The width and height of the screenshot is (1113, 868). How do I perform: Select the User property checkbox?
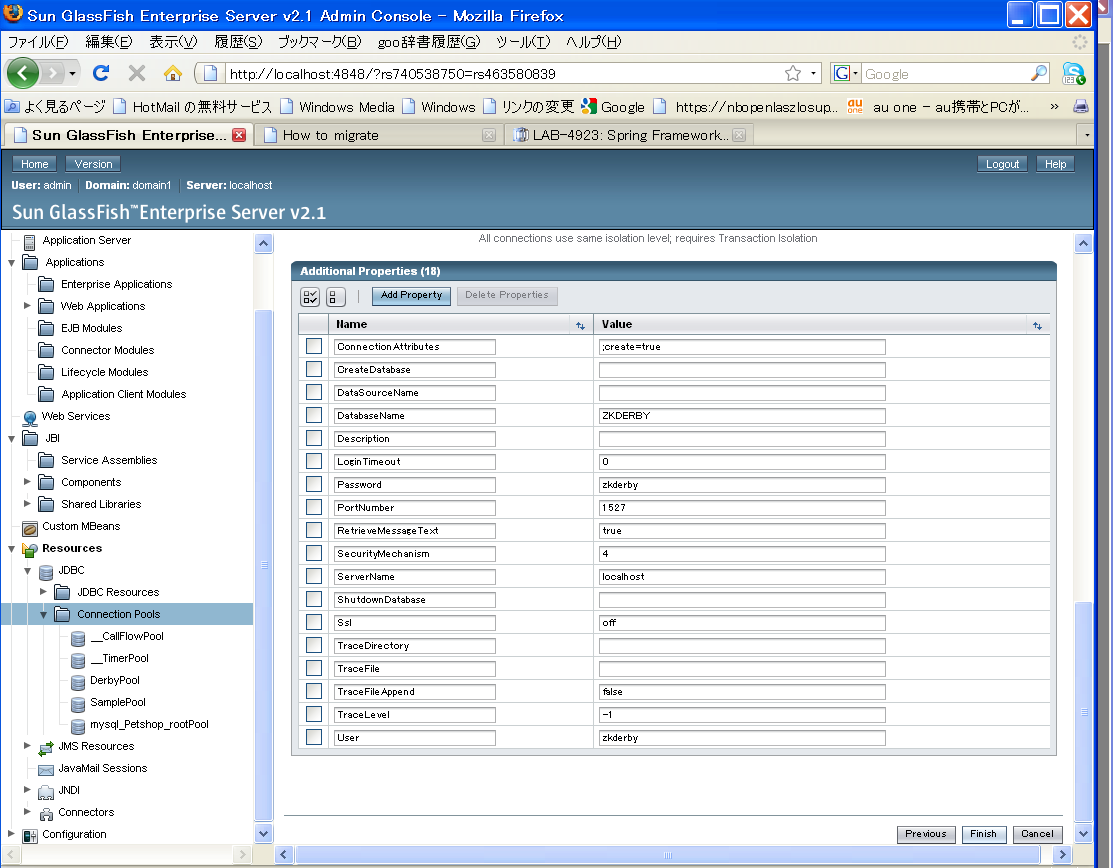coord(314,737)
